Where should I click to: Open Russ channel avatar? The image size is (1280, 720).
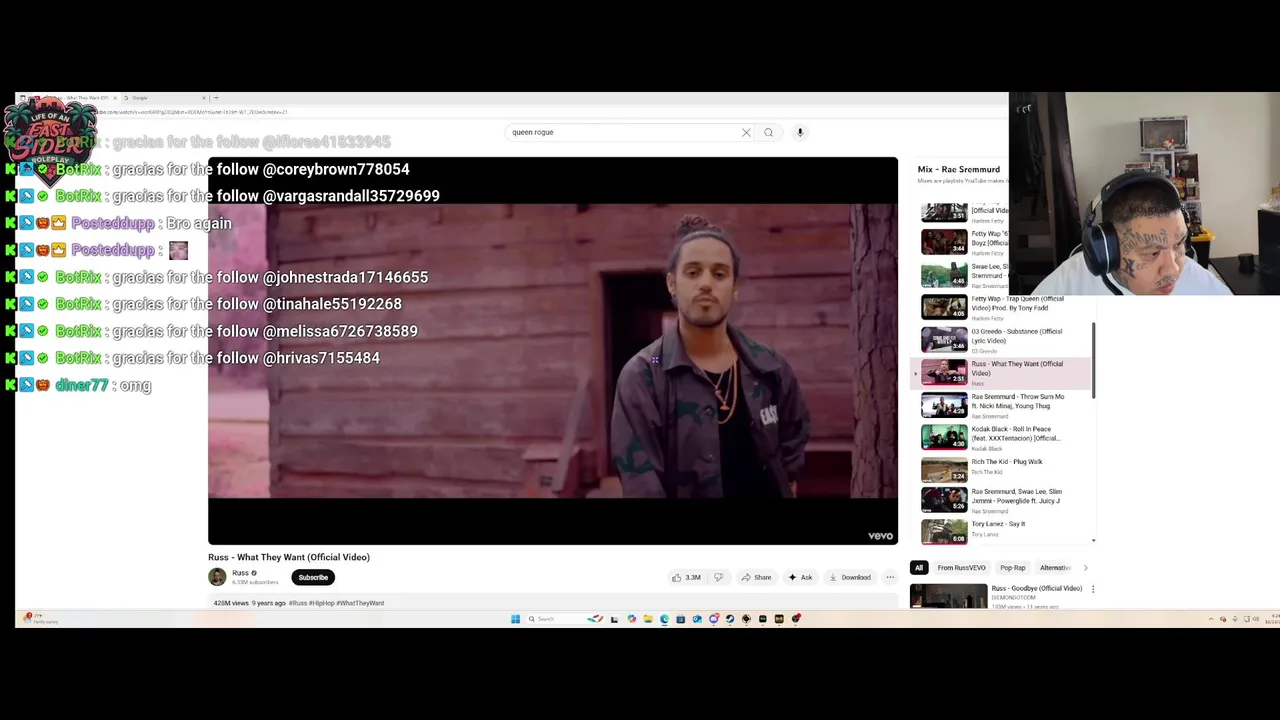click(217, 577)
